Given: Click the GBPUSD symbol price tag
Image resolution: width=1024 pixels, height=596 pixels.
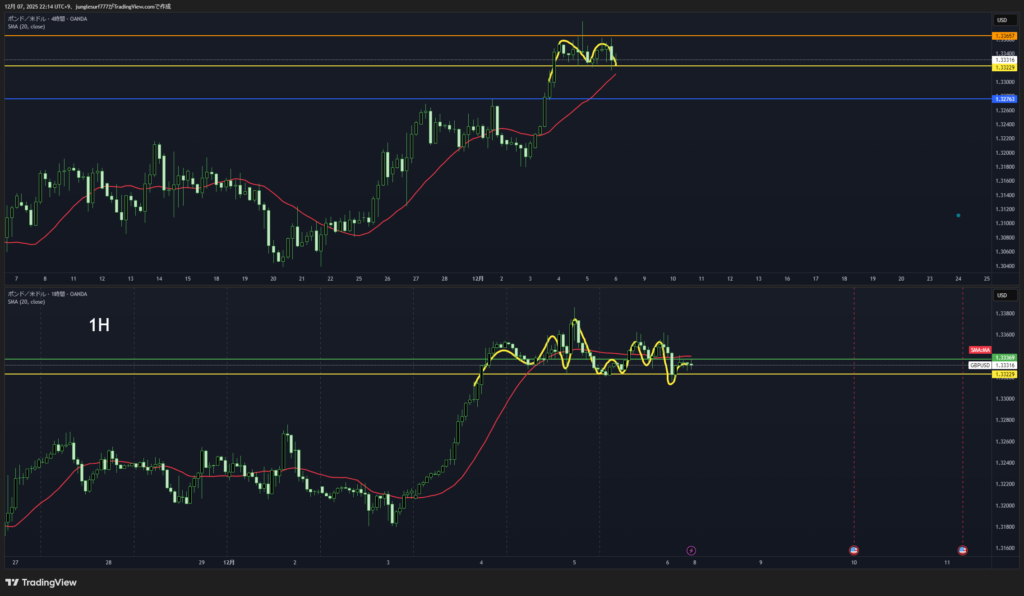Looking at the screenshot, I should coord(979,366).
